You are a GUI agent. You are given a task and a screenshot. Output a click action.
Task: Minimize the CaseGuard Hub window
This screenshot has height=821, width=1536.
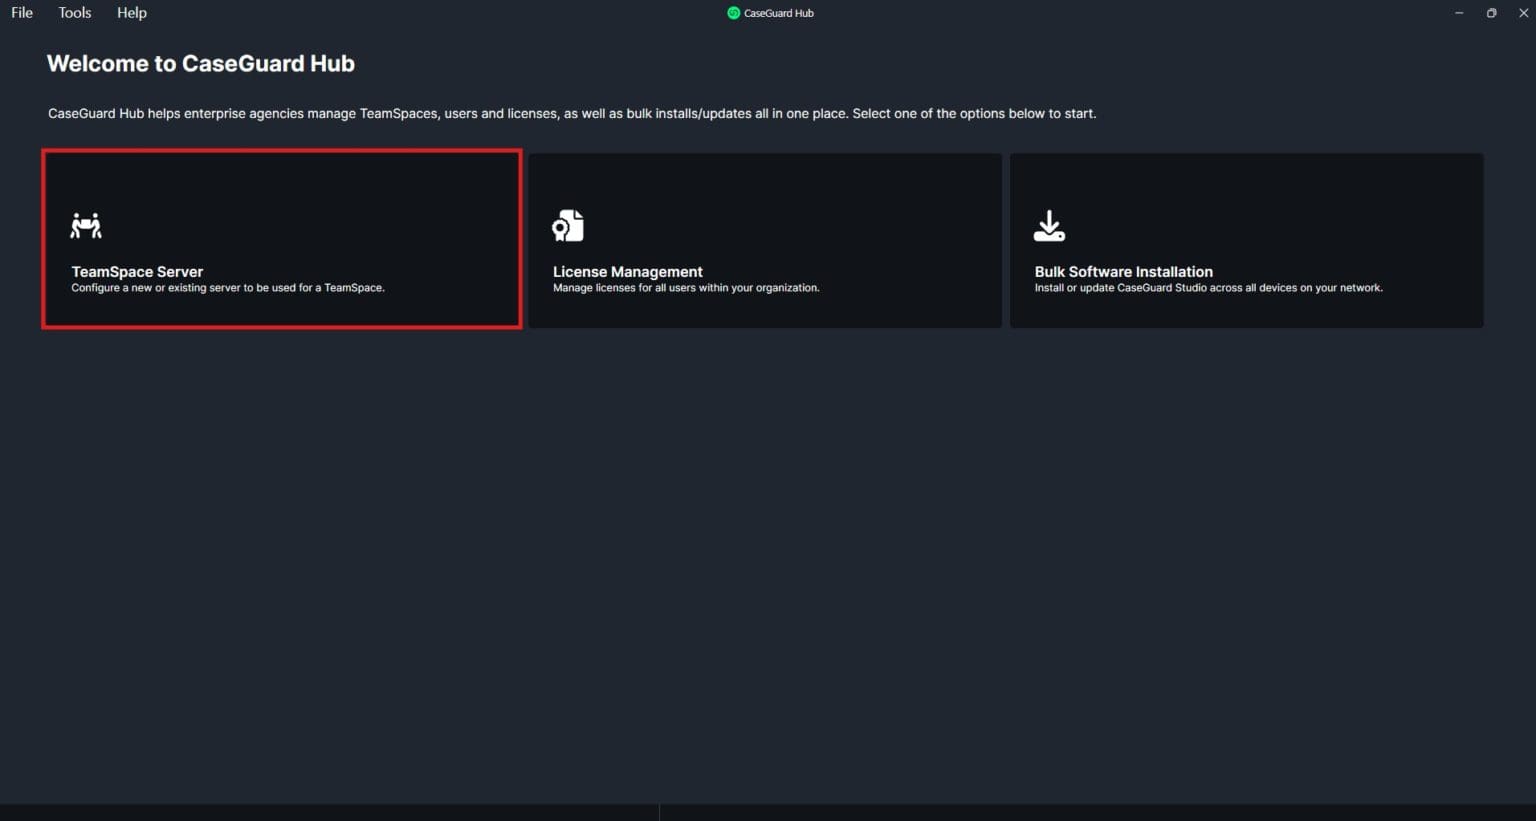[x=1458, y=13]
